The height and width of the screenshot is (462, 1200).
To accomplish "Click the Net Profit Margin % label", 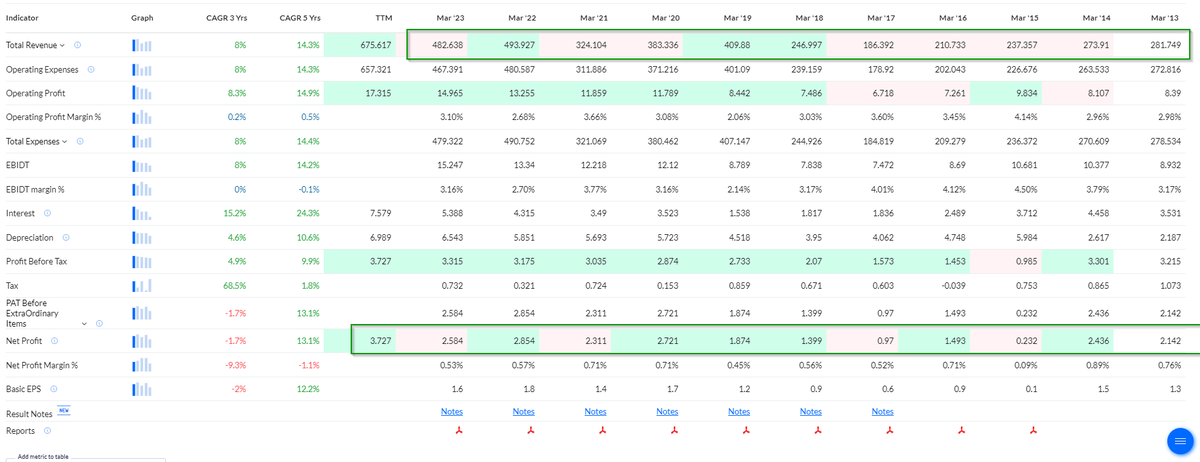I will click(42, 364).
